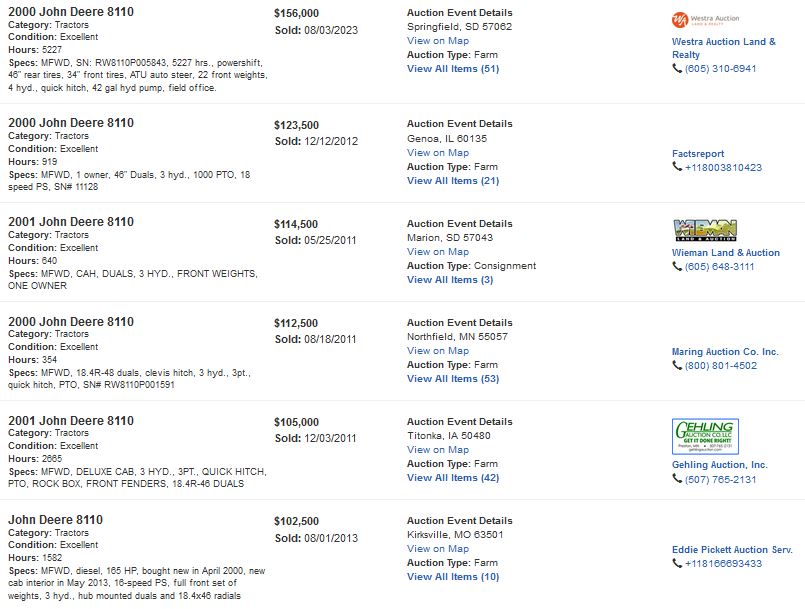Open the Westra Auction Land & Realty link
Viewport: 805px width, 609px height.
tap(723, 48)
